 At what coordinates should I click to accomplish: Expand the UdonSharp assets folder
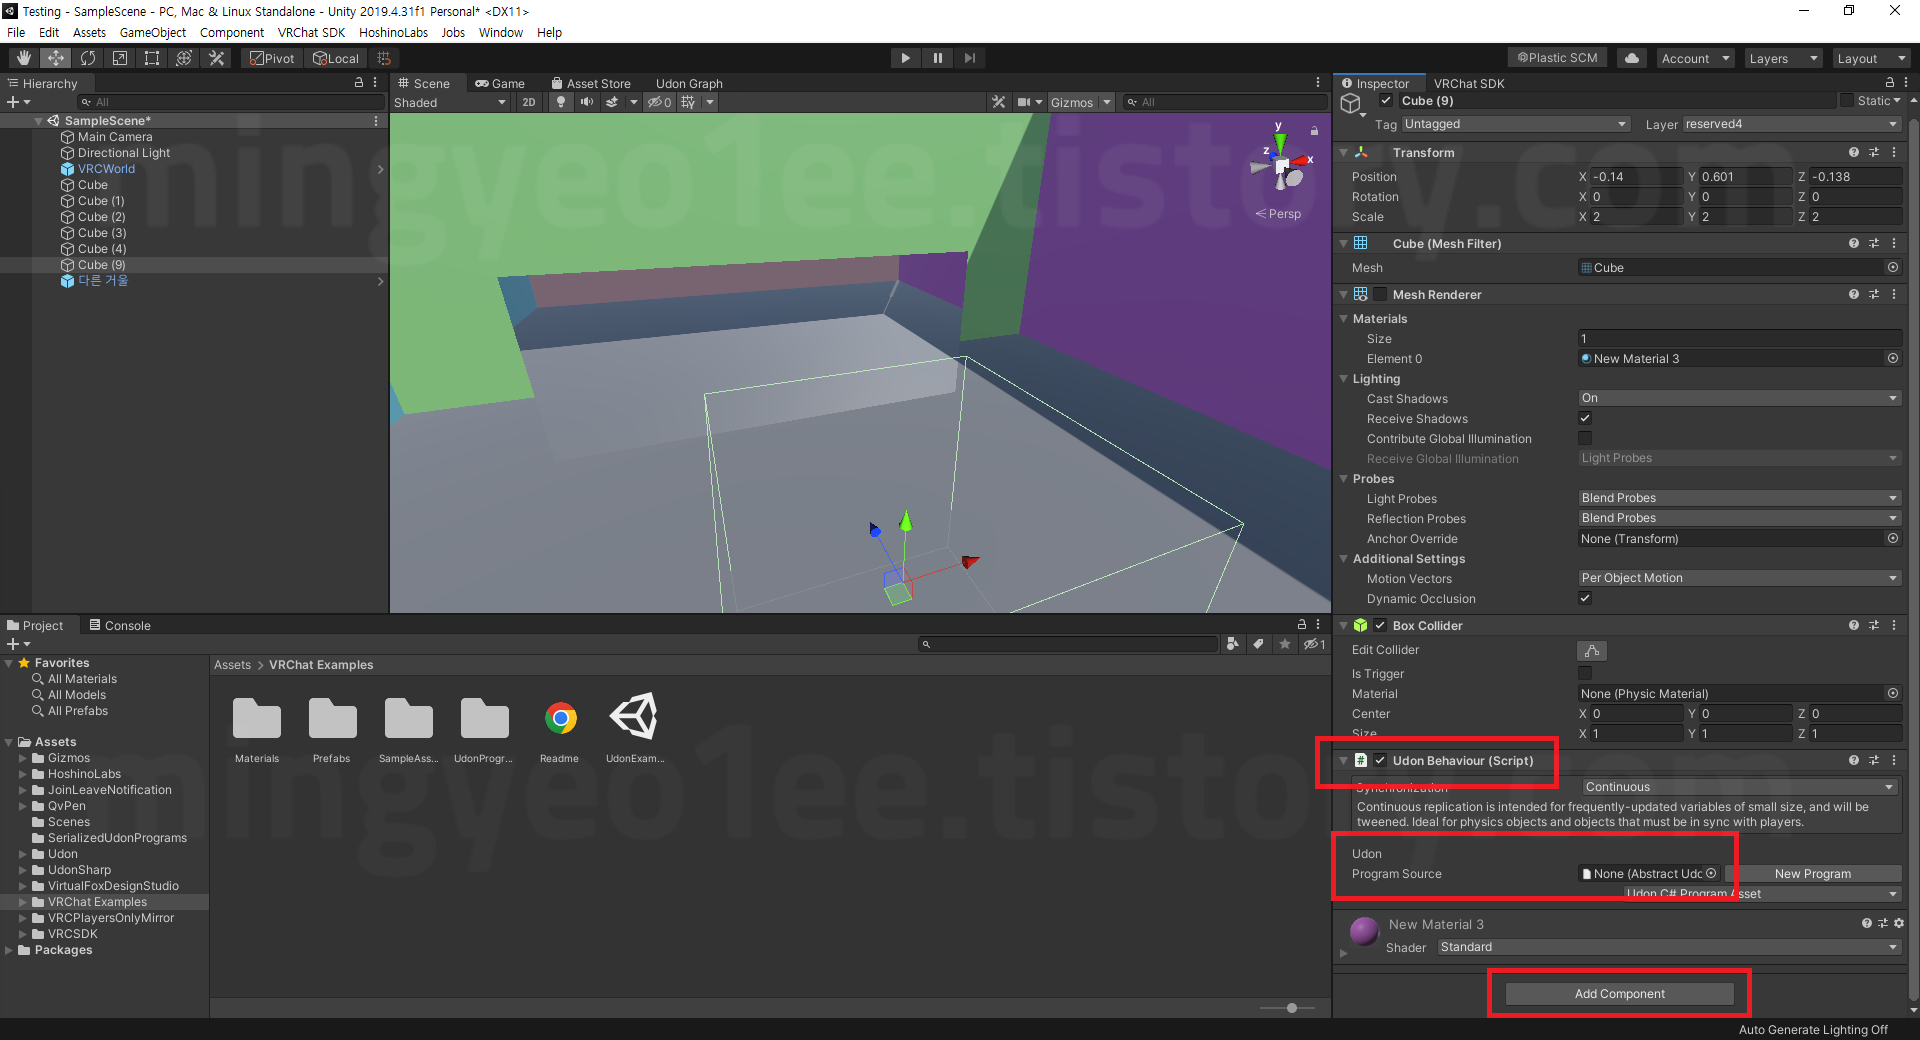click(x=23, y=870)
